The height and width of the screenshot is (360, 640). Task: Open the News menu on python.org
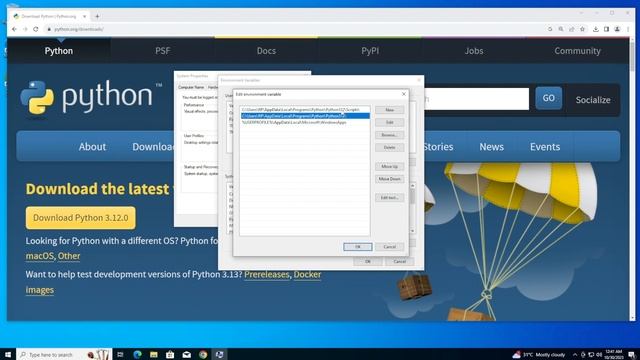click(x=491, y=147)
